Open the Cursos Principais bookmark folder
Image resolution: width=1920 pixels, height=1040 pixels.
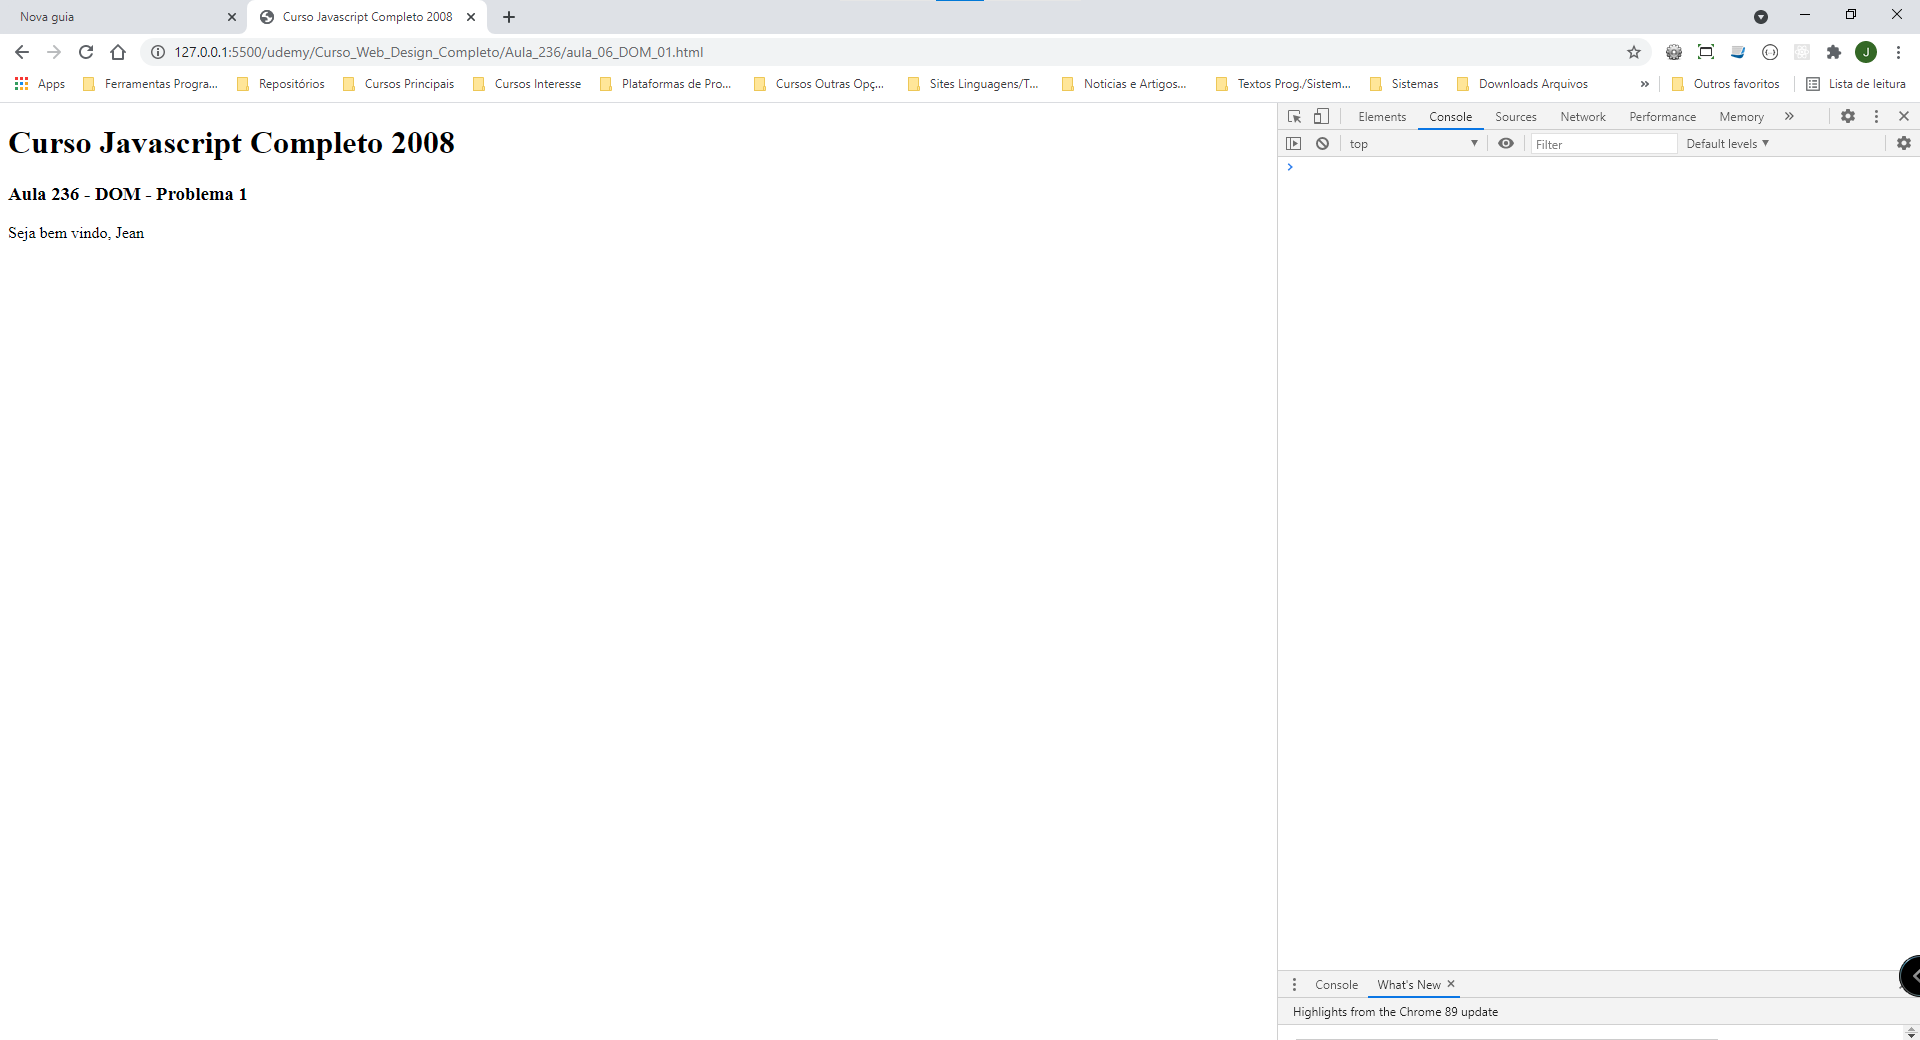[399, 84]
